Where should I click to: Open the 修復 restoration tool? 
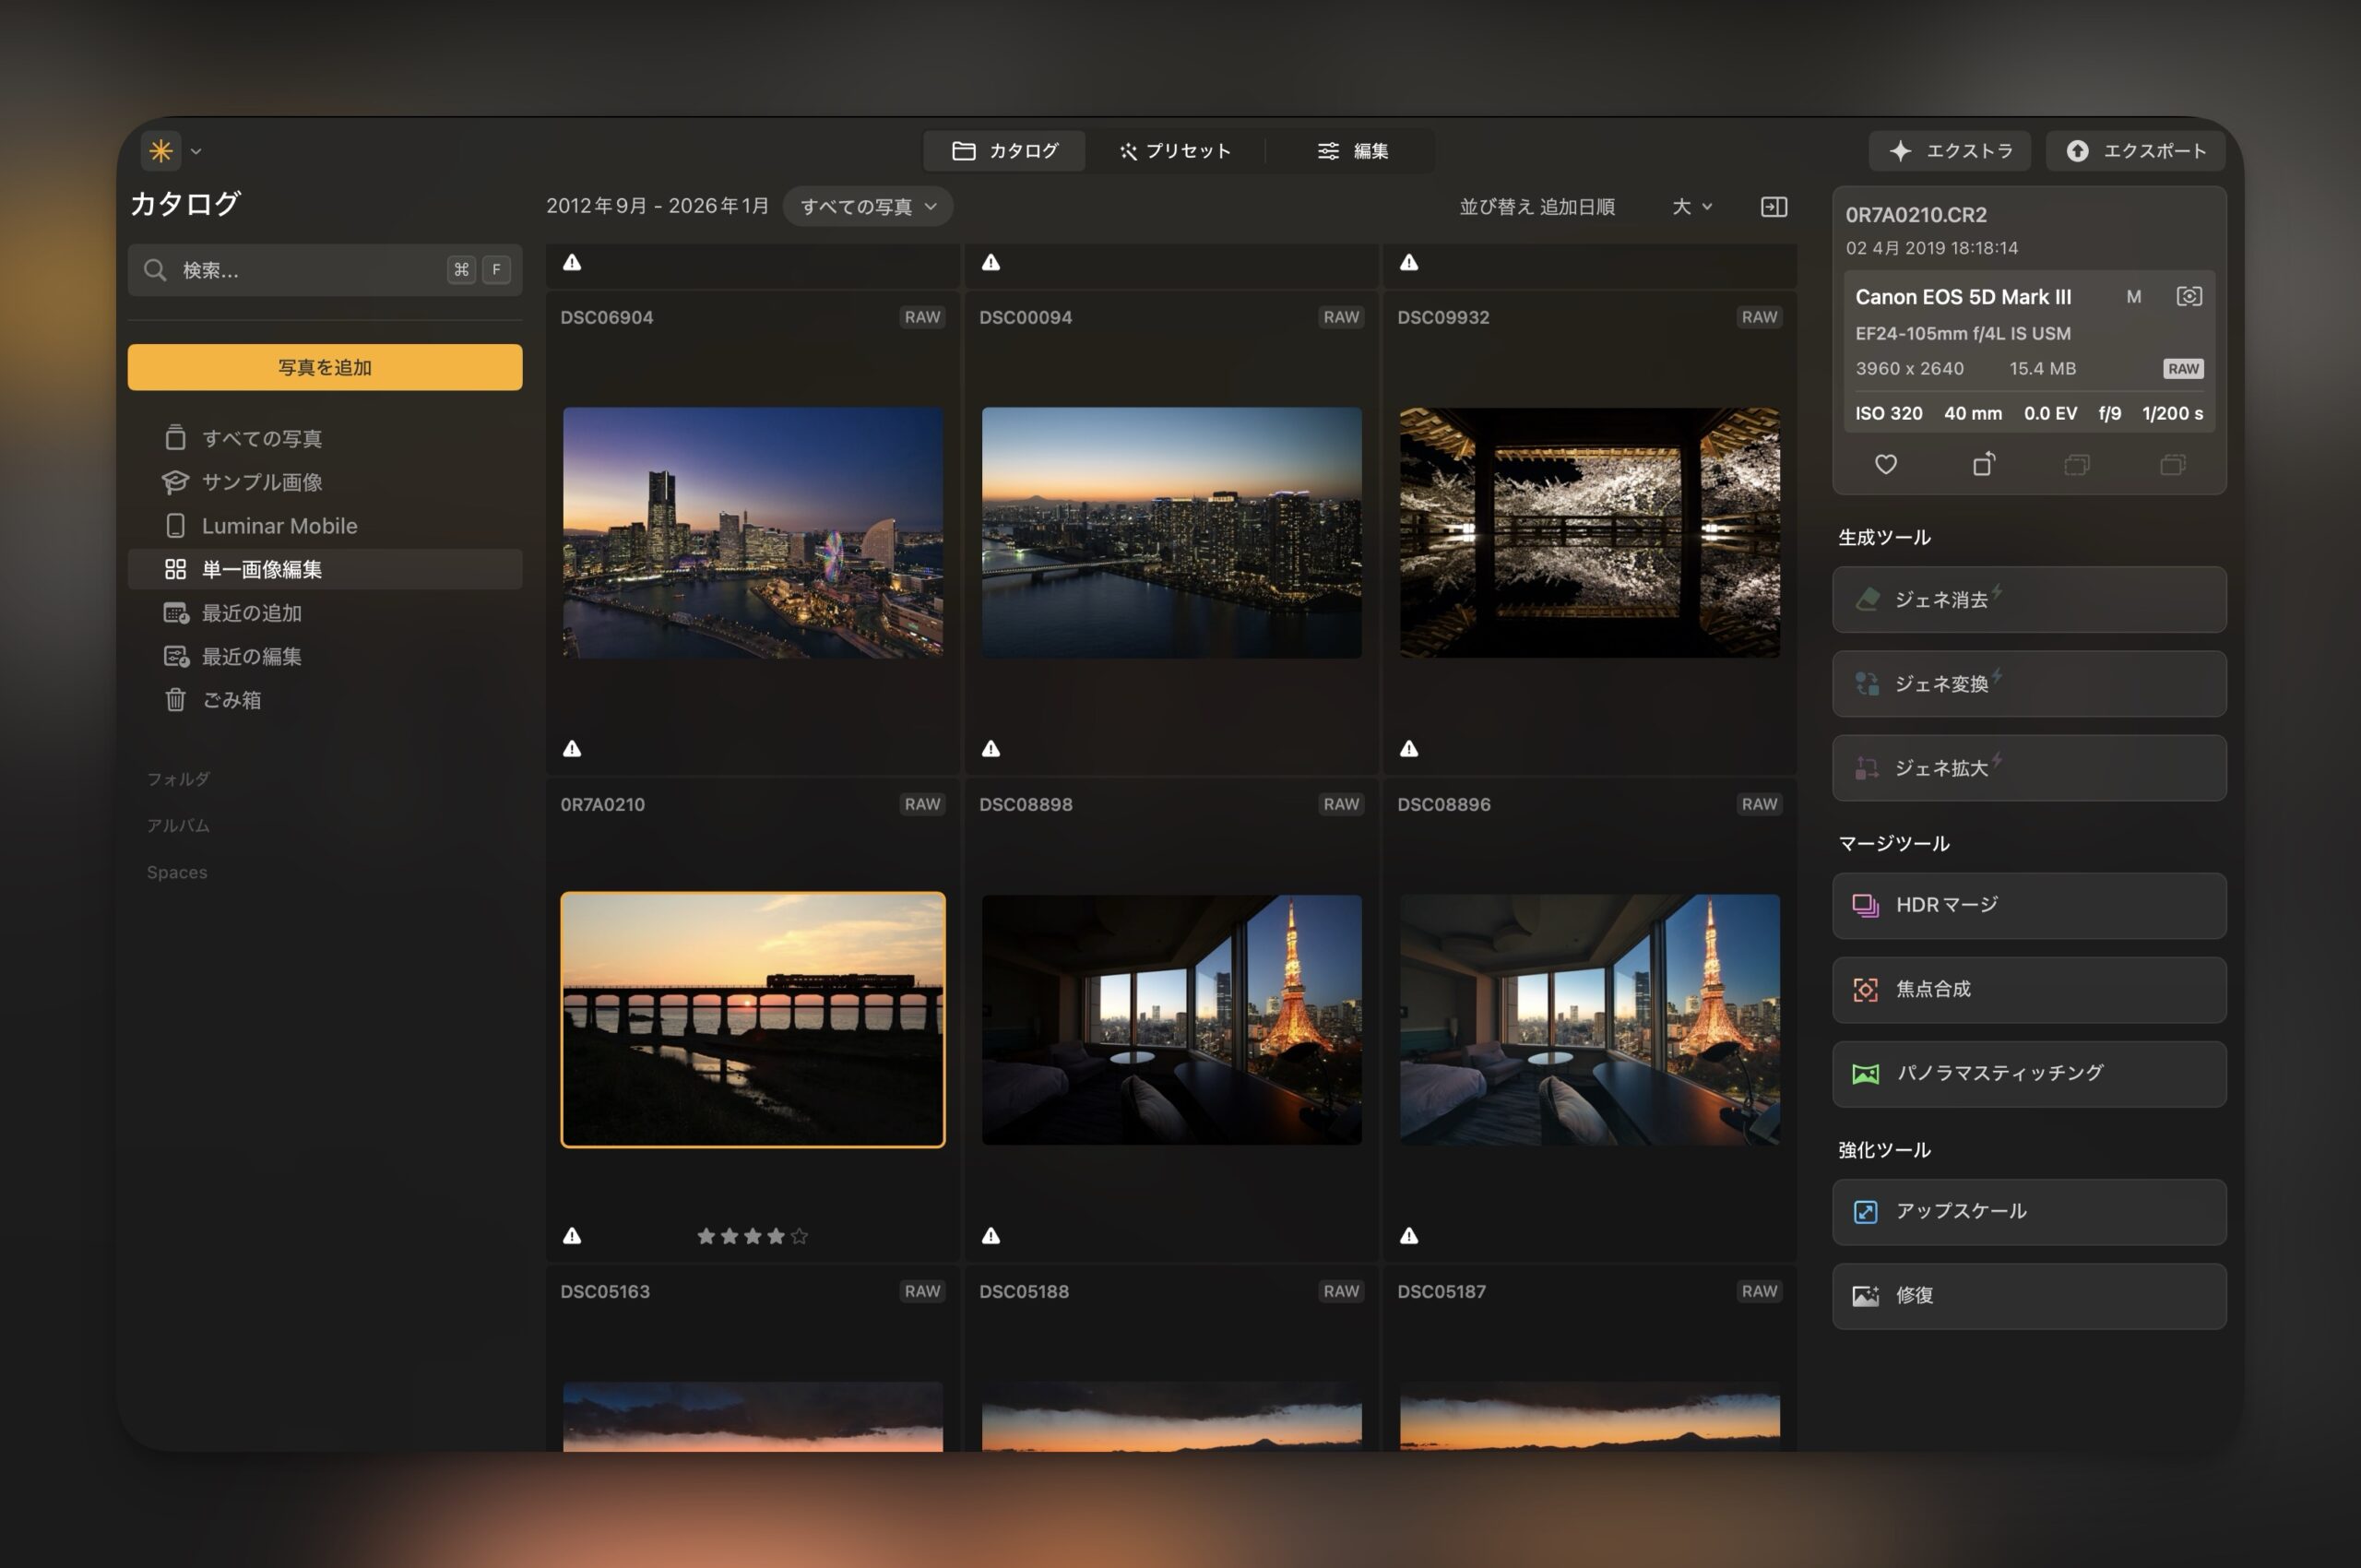(x=2027, y=1295)
